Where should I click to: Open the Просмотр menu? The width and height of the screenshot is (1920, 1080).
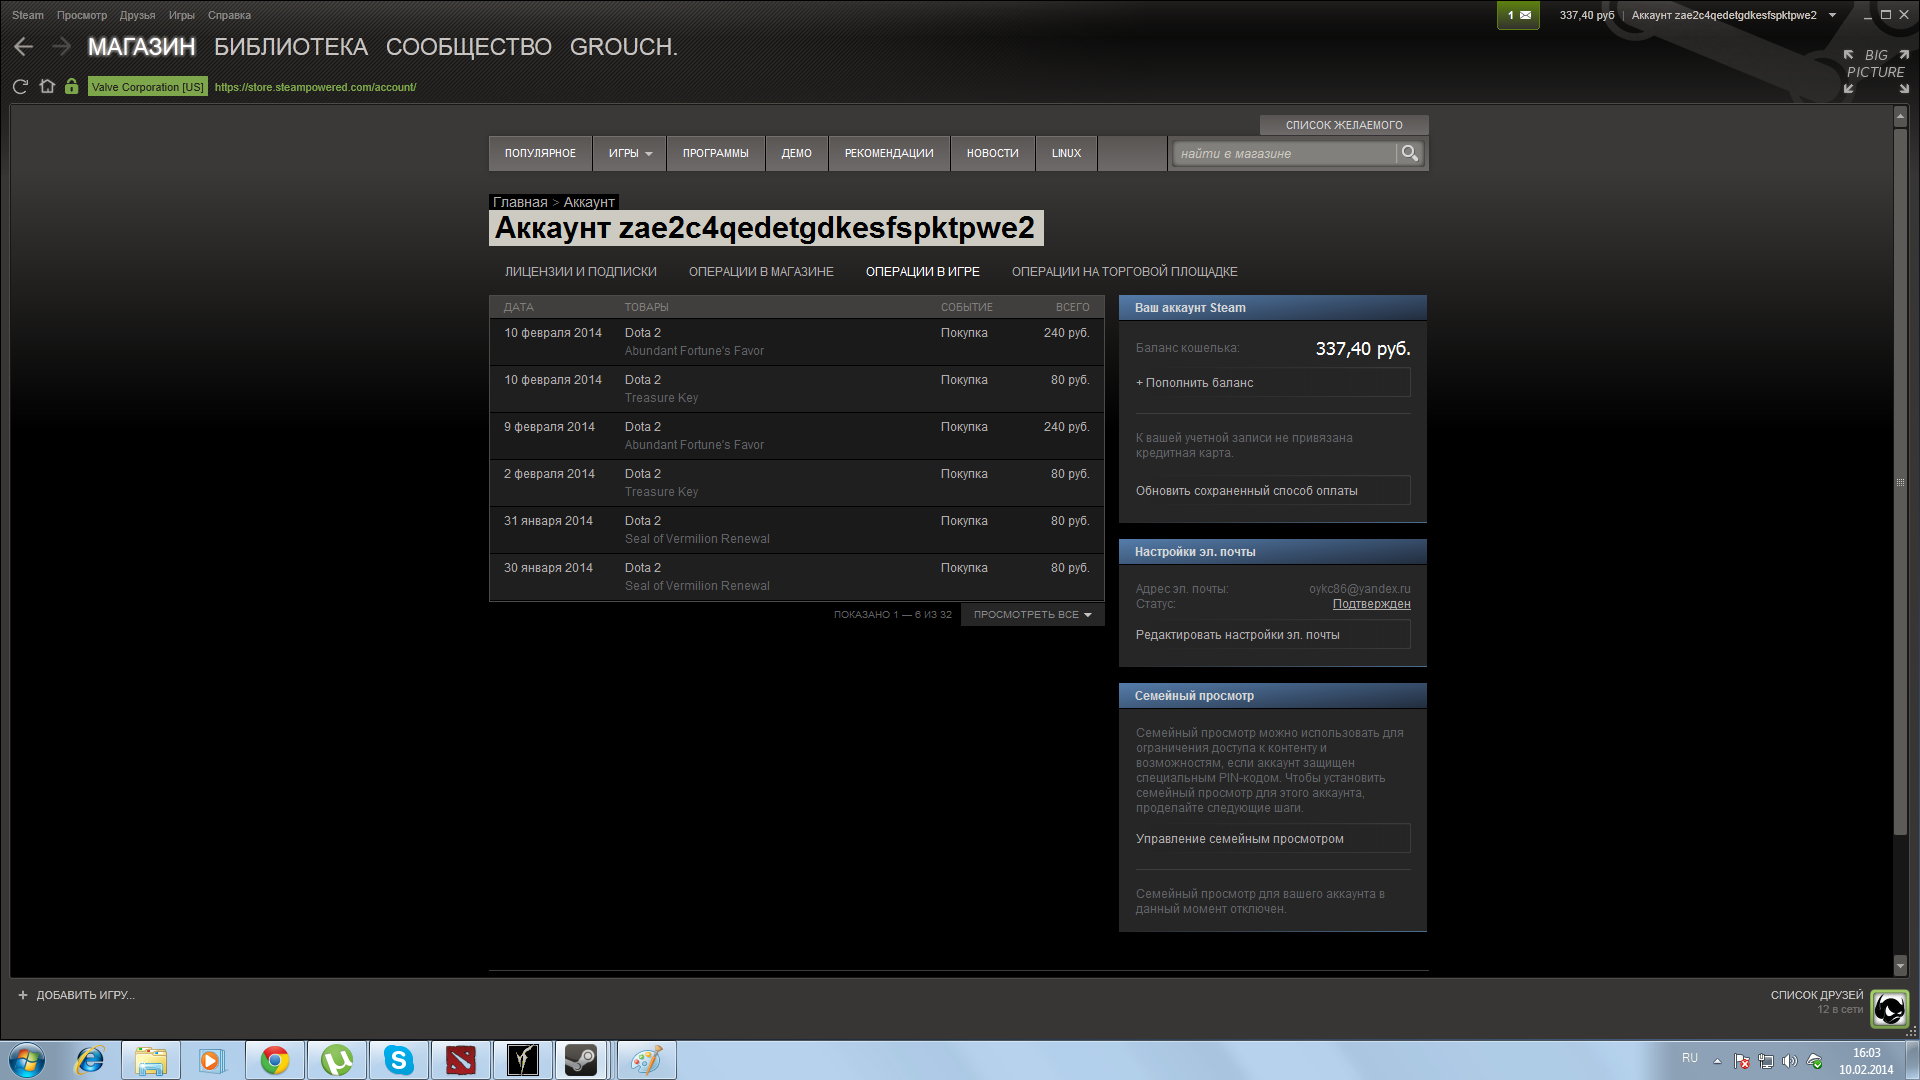(82, 15)
